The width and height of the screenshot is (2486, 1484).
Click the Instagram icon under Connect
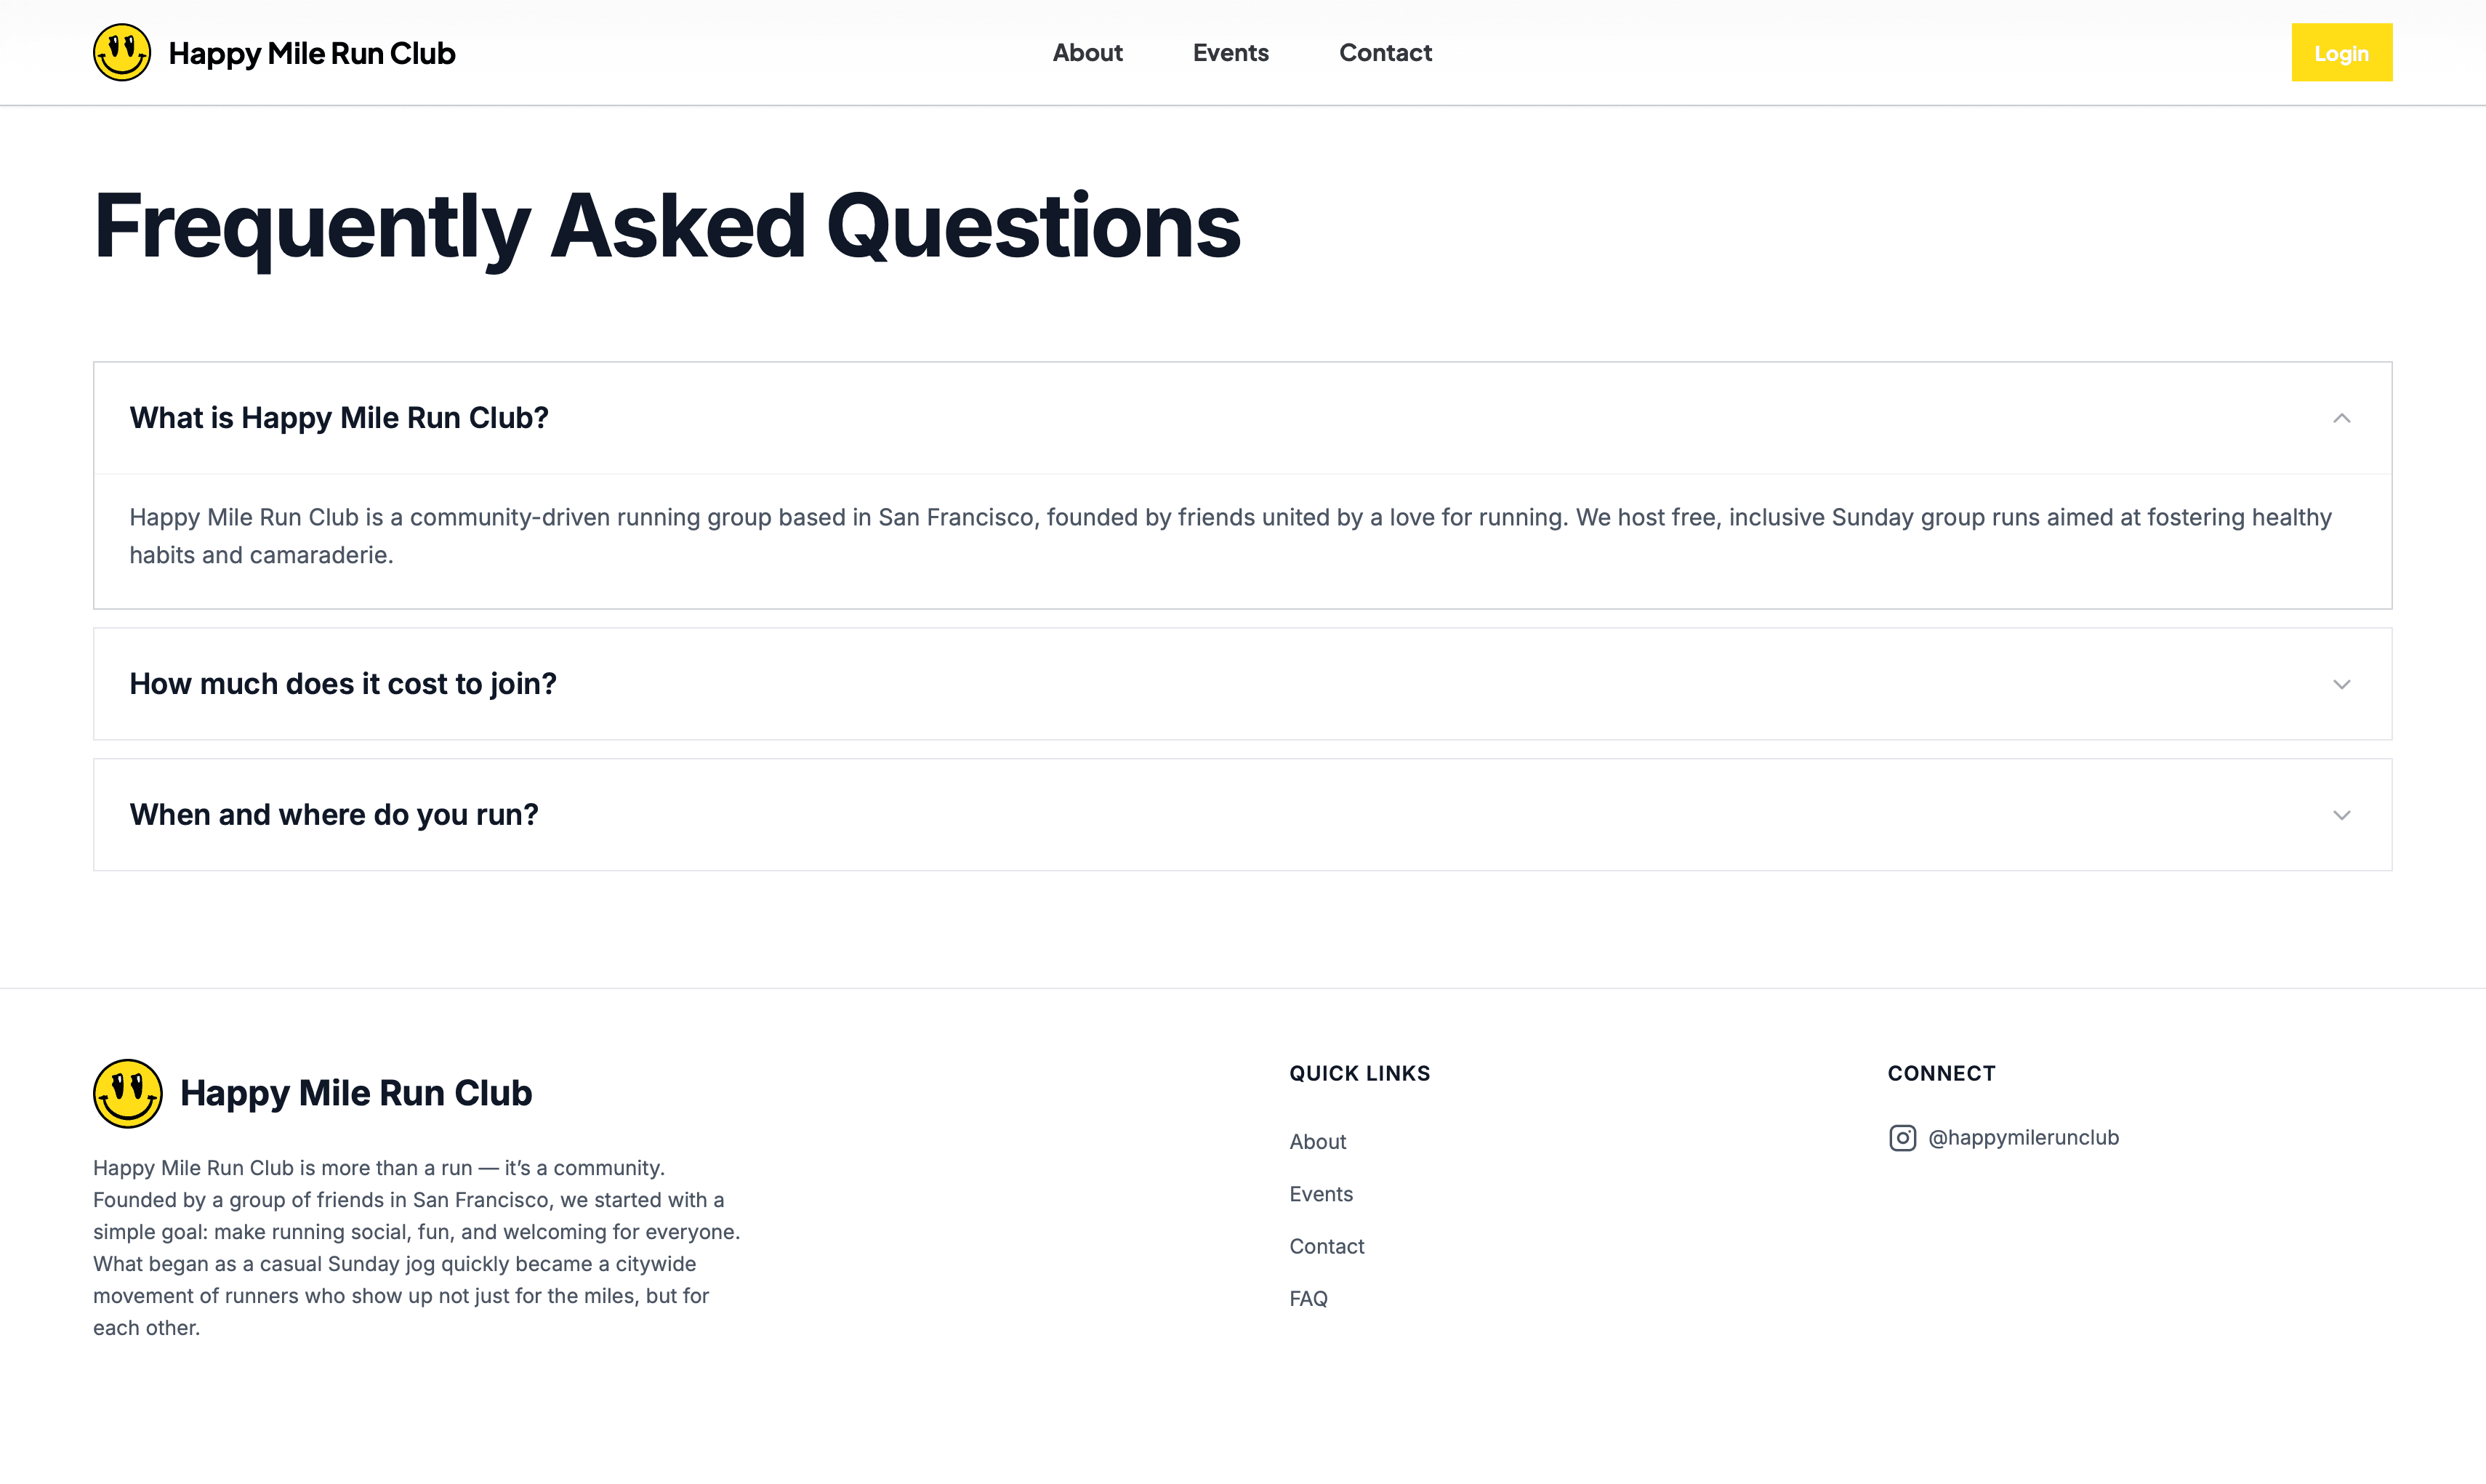click(1902, 1138)
